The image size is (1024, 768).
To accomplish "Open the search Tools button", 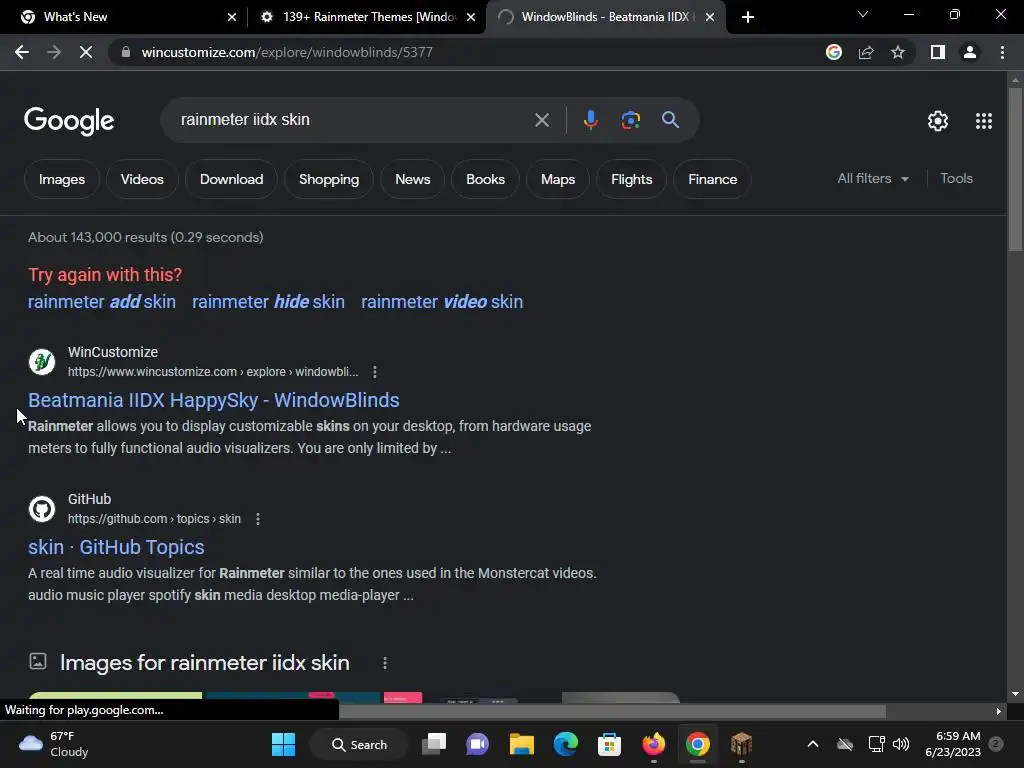I will (956, 178).
